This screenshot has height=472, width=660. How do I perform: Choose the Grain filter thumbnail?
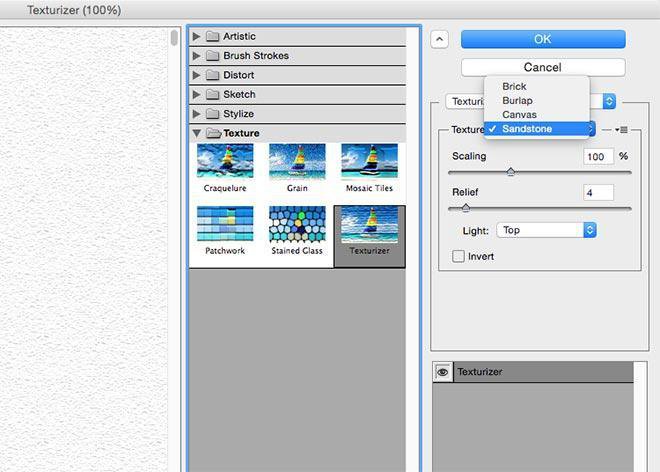[x=297, y=162]
